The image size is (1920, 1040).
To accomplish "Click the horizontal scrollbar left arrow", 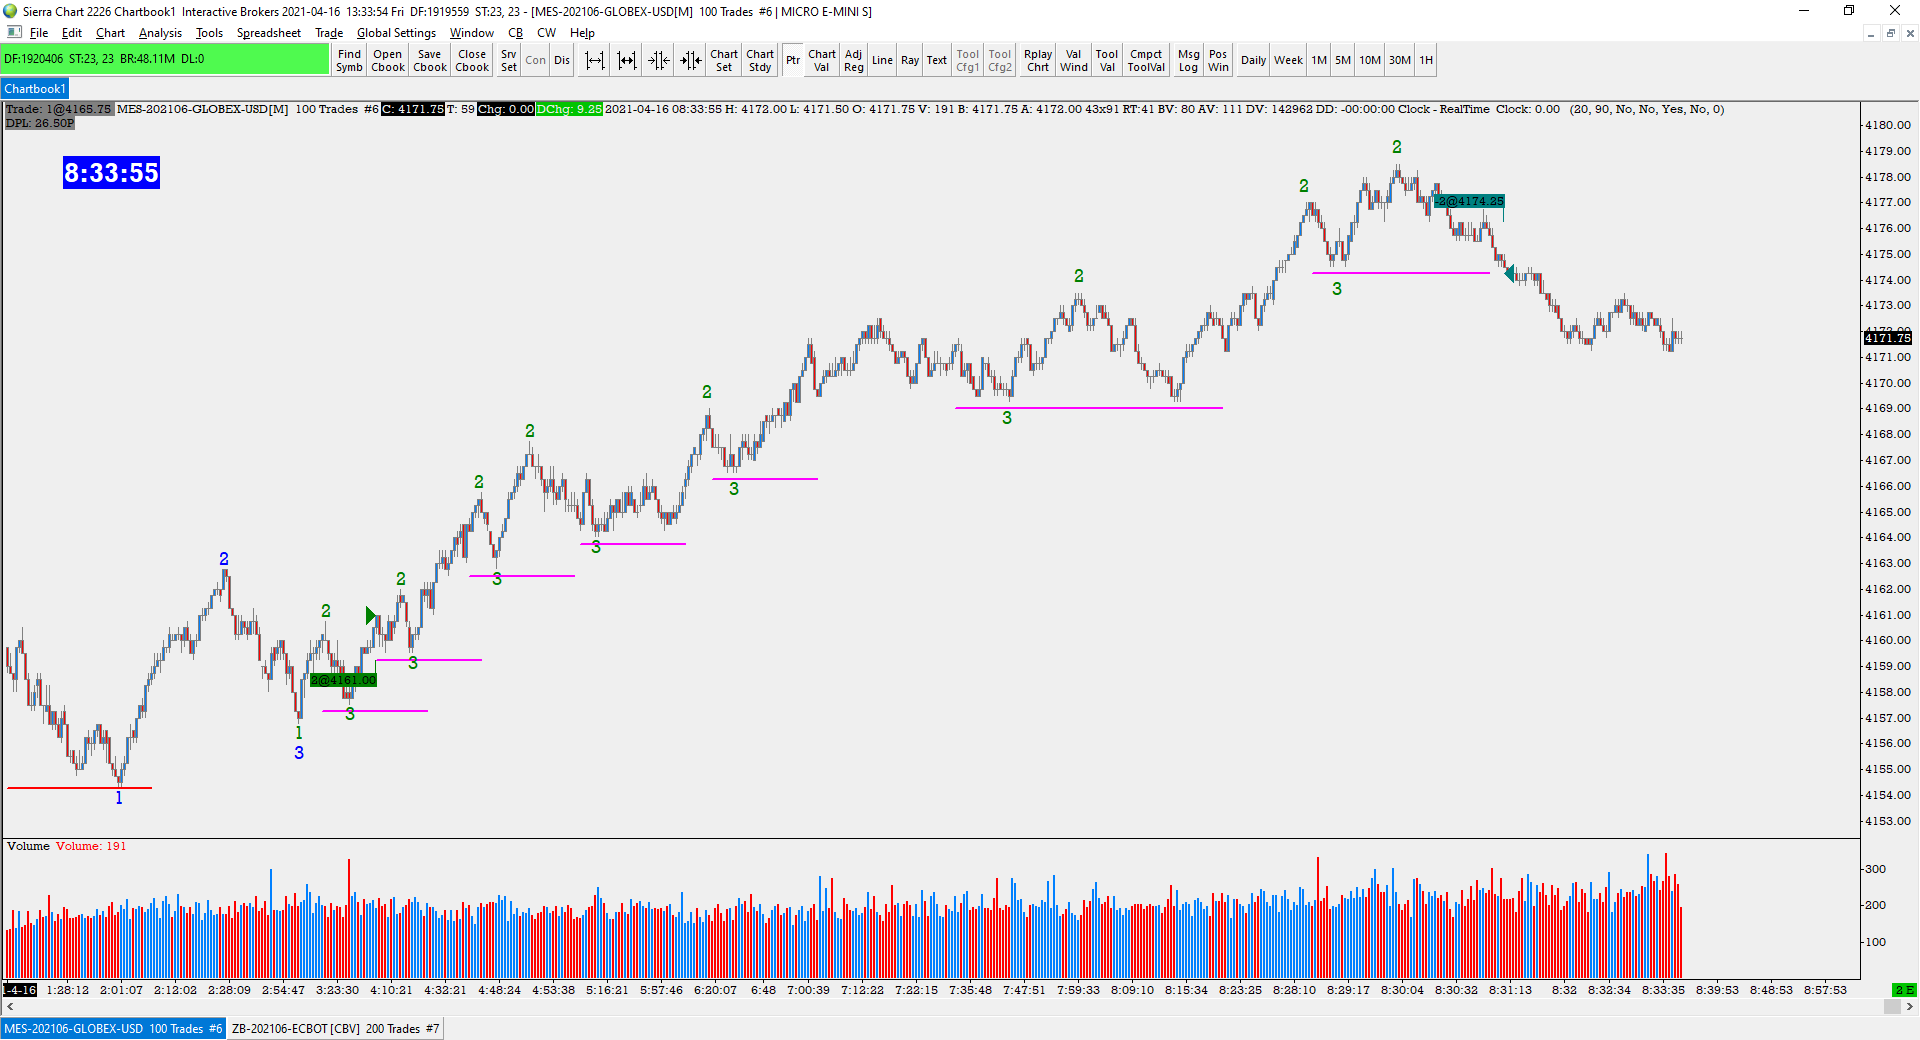I will point(10,1007).
